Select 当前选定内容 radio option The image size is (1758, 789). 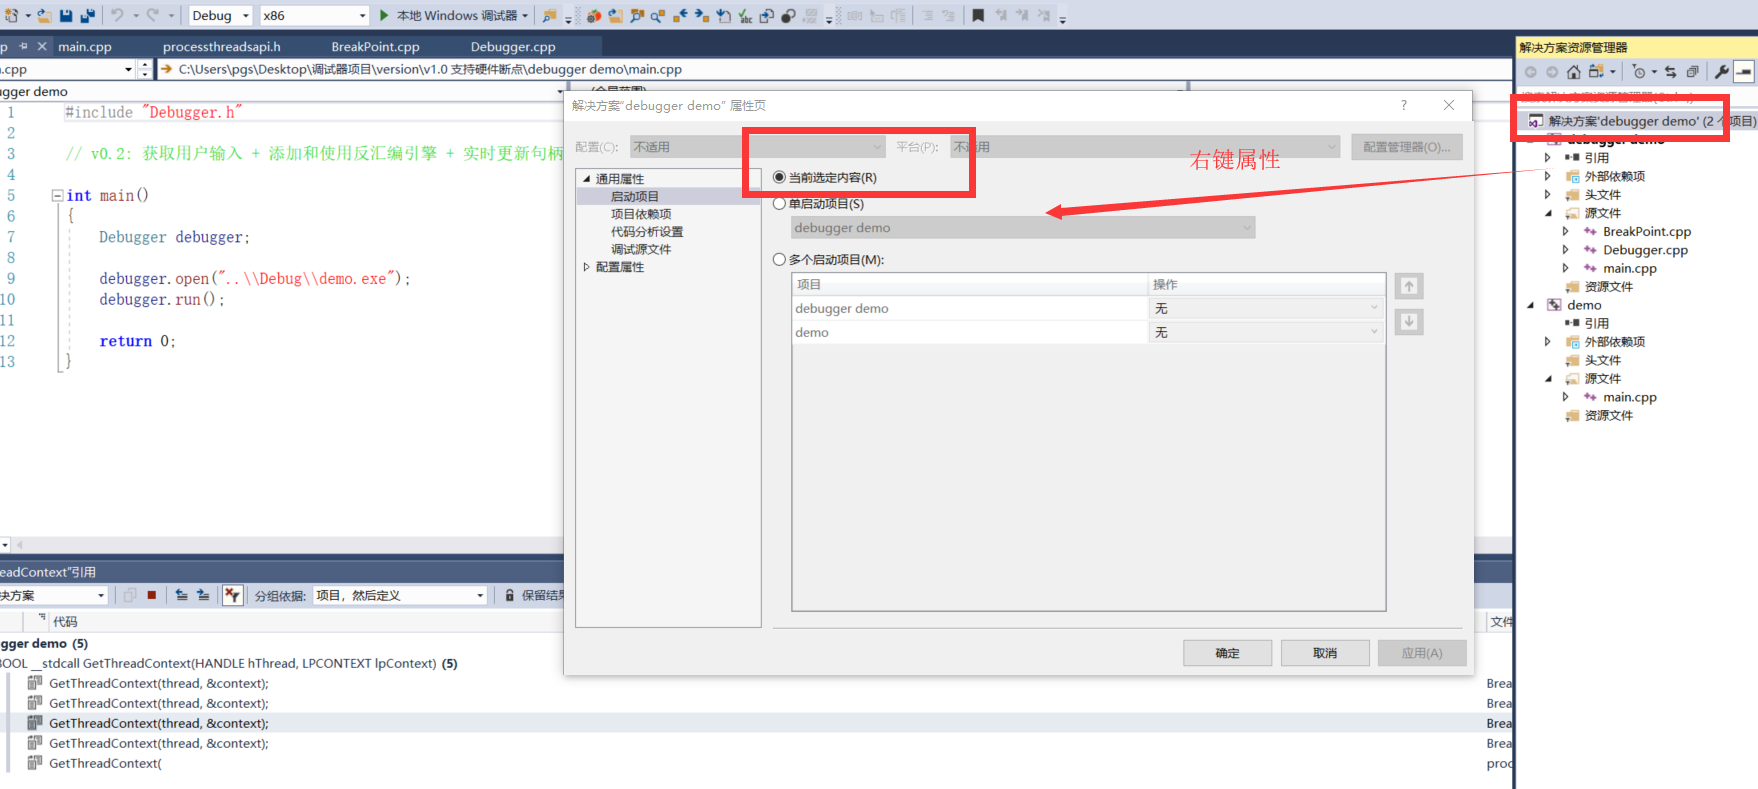pyautogui.click(x=780, y=177)
